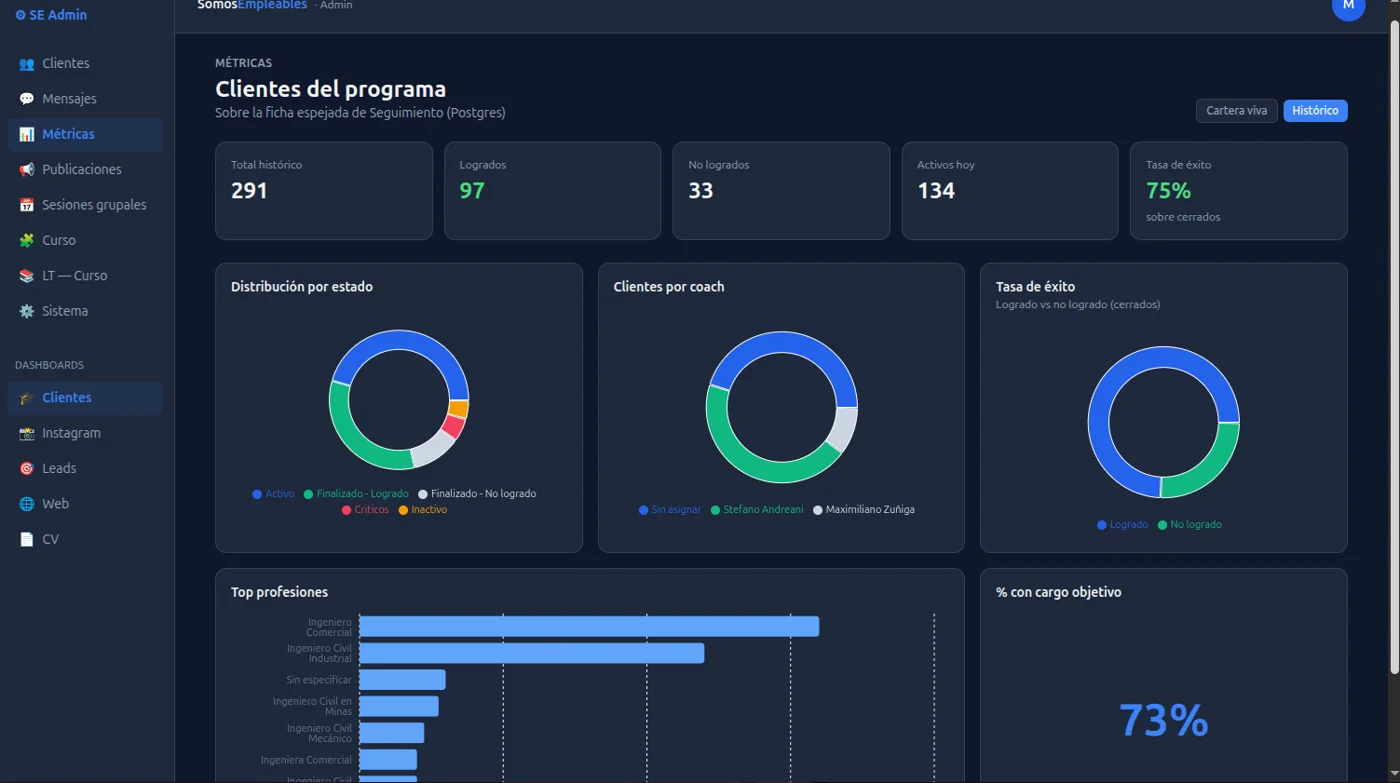Toggle Finalizado - Logrado legend entry

(356, 494)
